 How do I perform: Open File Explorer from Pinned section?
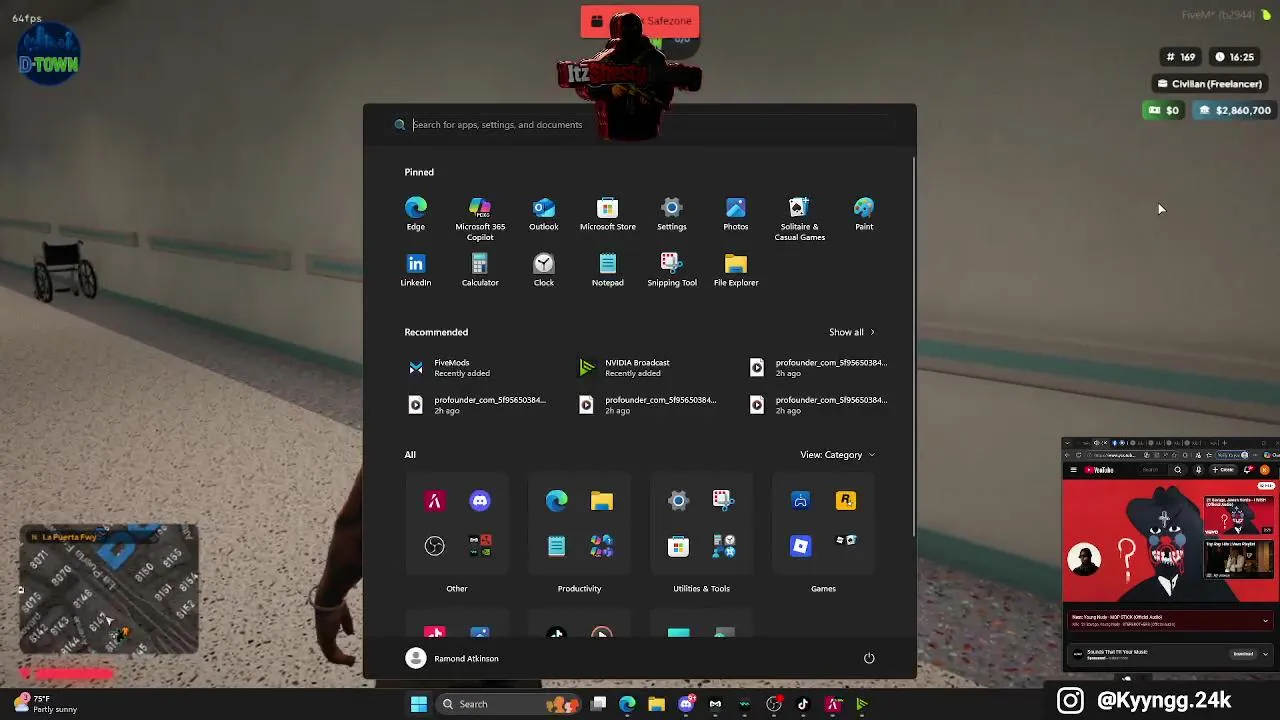tap(736, 269)
